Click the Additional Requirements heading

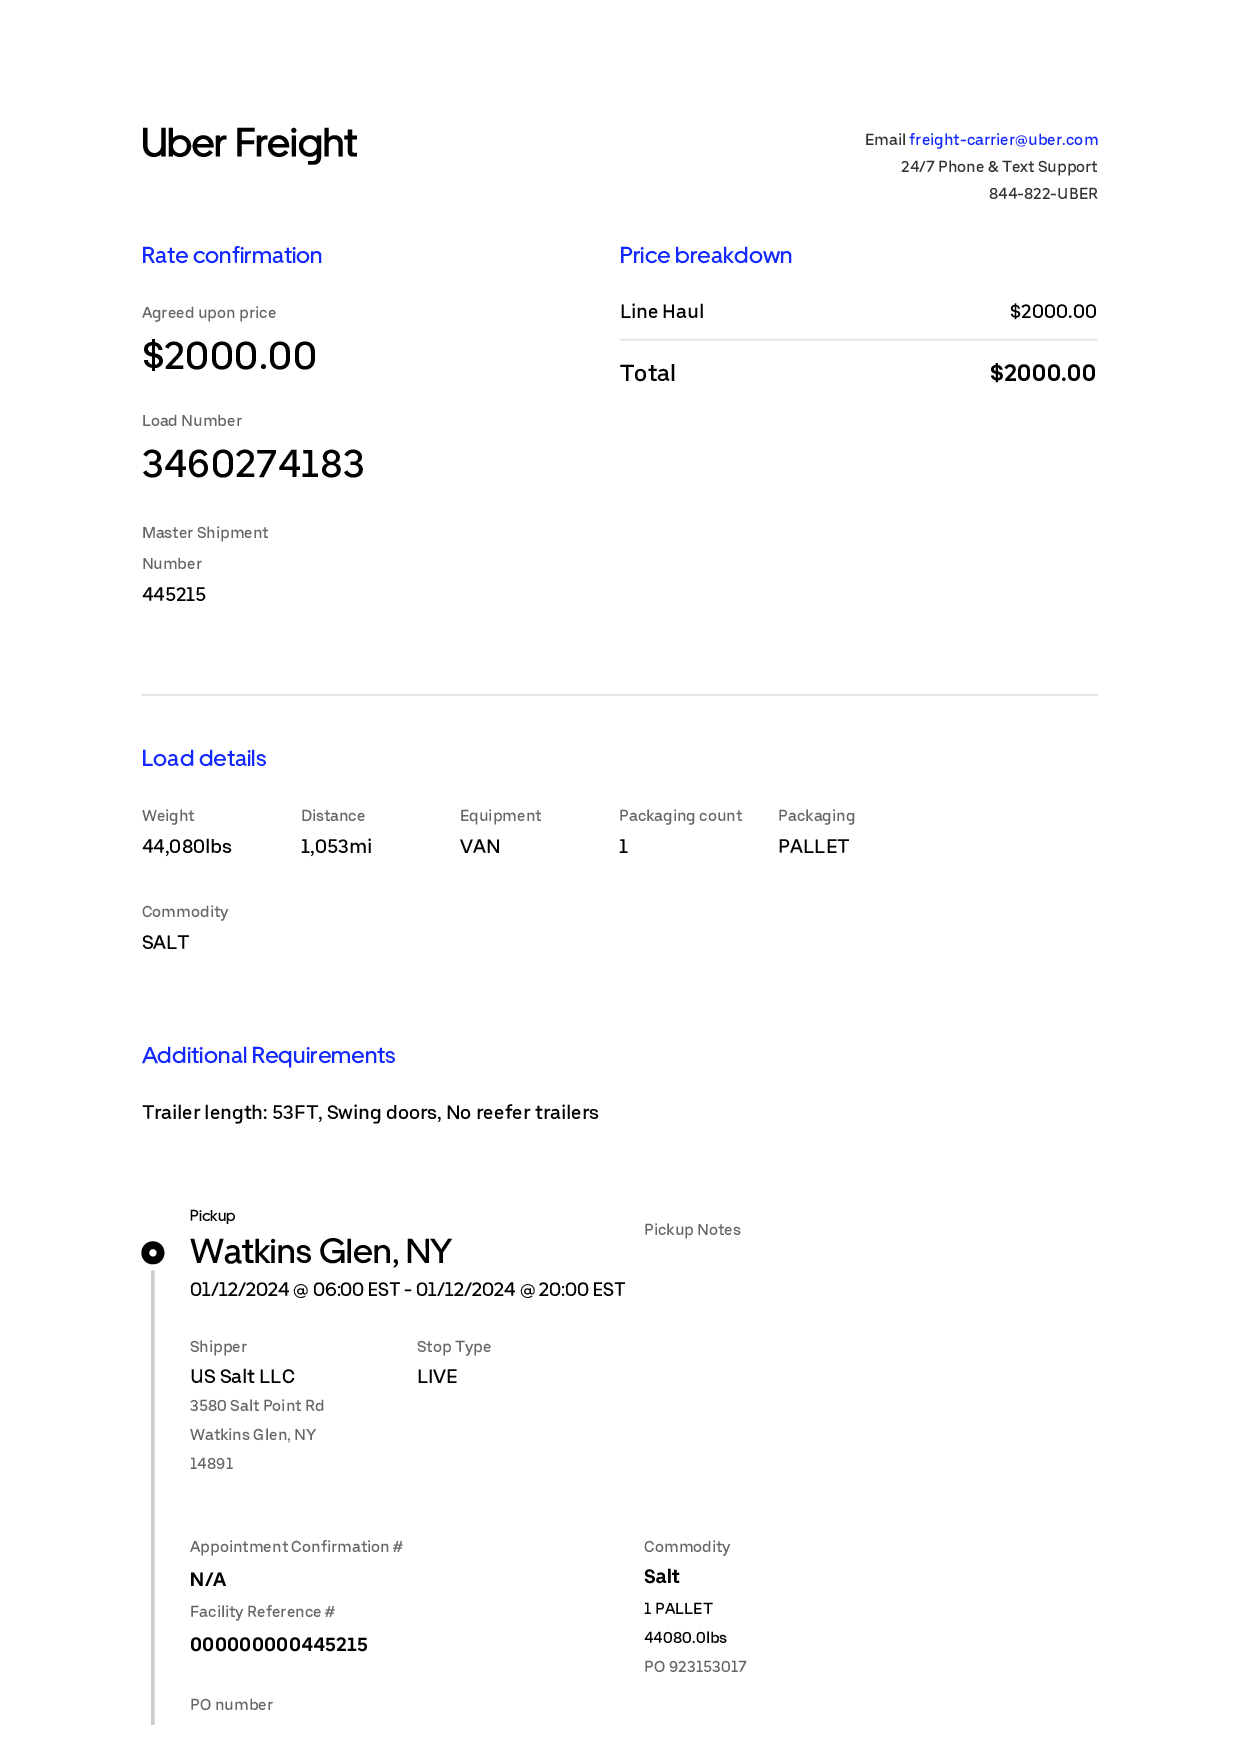click(x=269, y=1055)
